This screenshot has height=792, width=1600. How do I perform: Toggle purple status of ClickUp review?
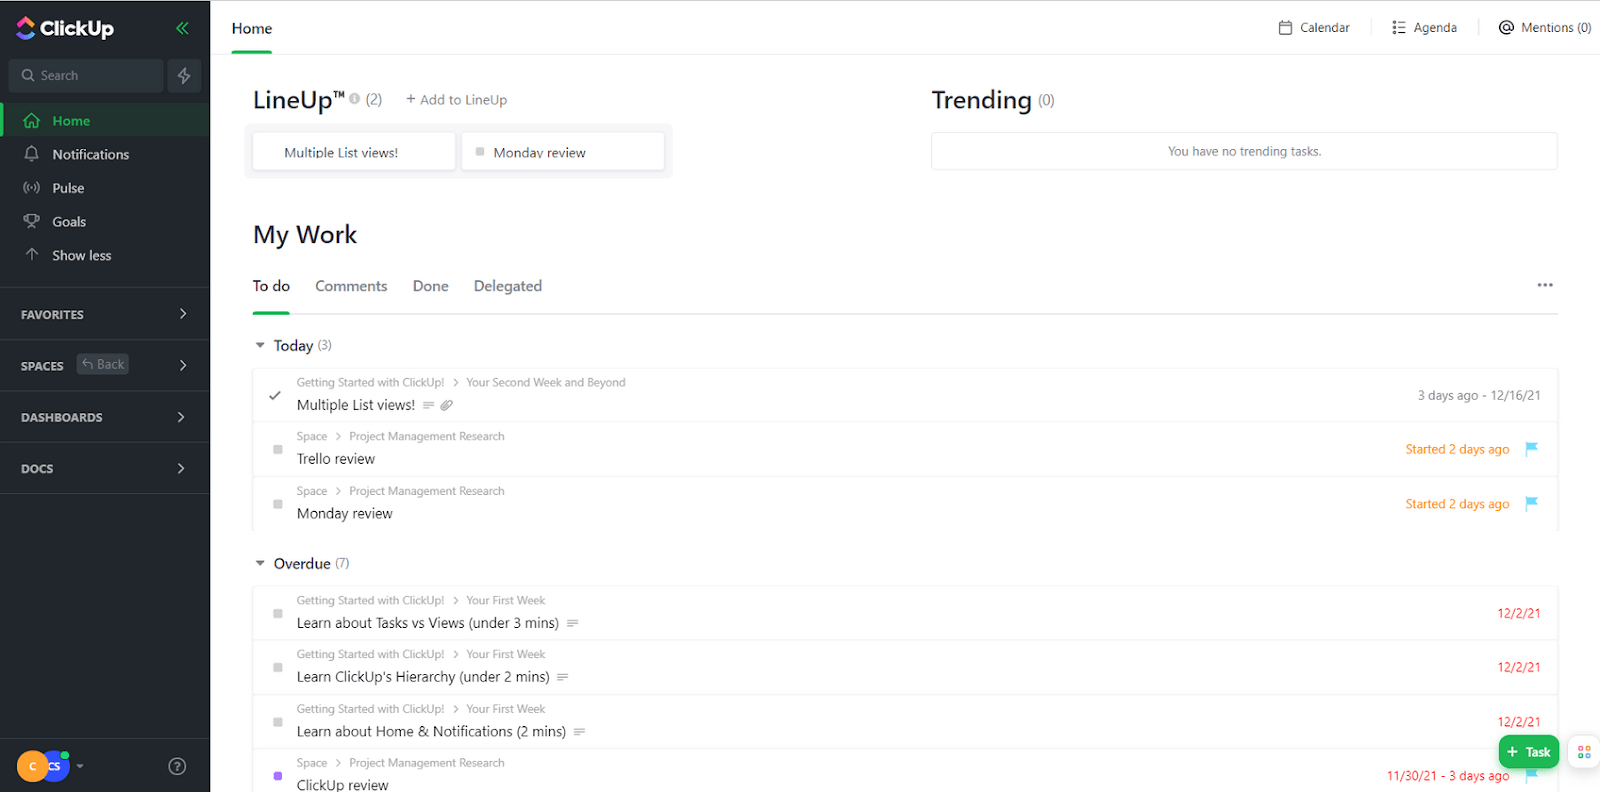pyautogui.click(x=278, y=776)
